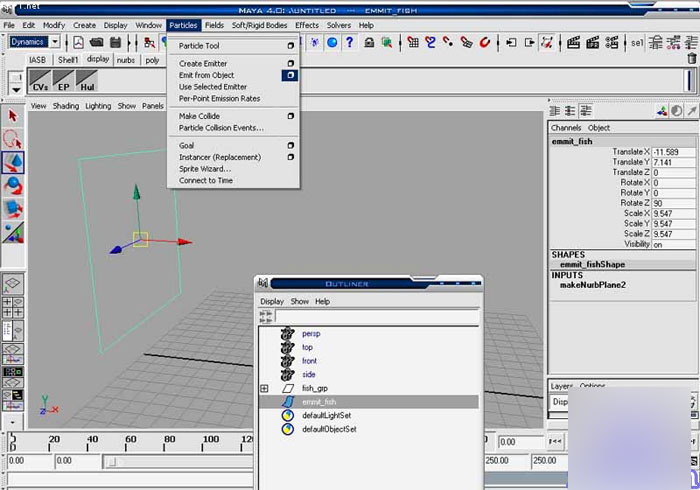
Task: Switch to the poly shelf tab
Action: click(152, 60)
